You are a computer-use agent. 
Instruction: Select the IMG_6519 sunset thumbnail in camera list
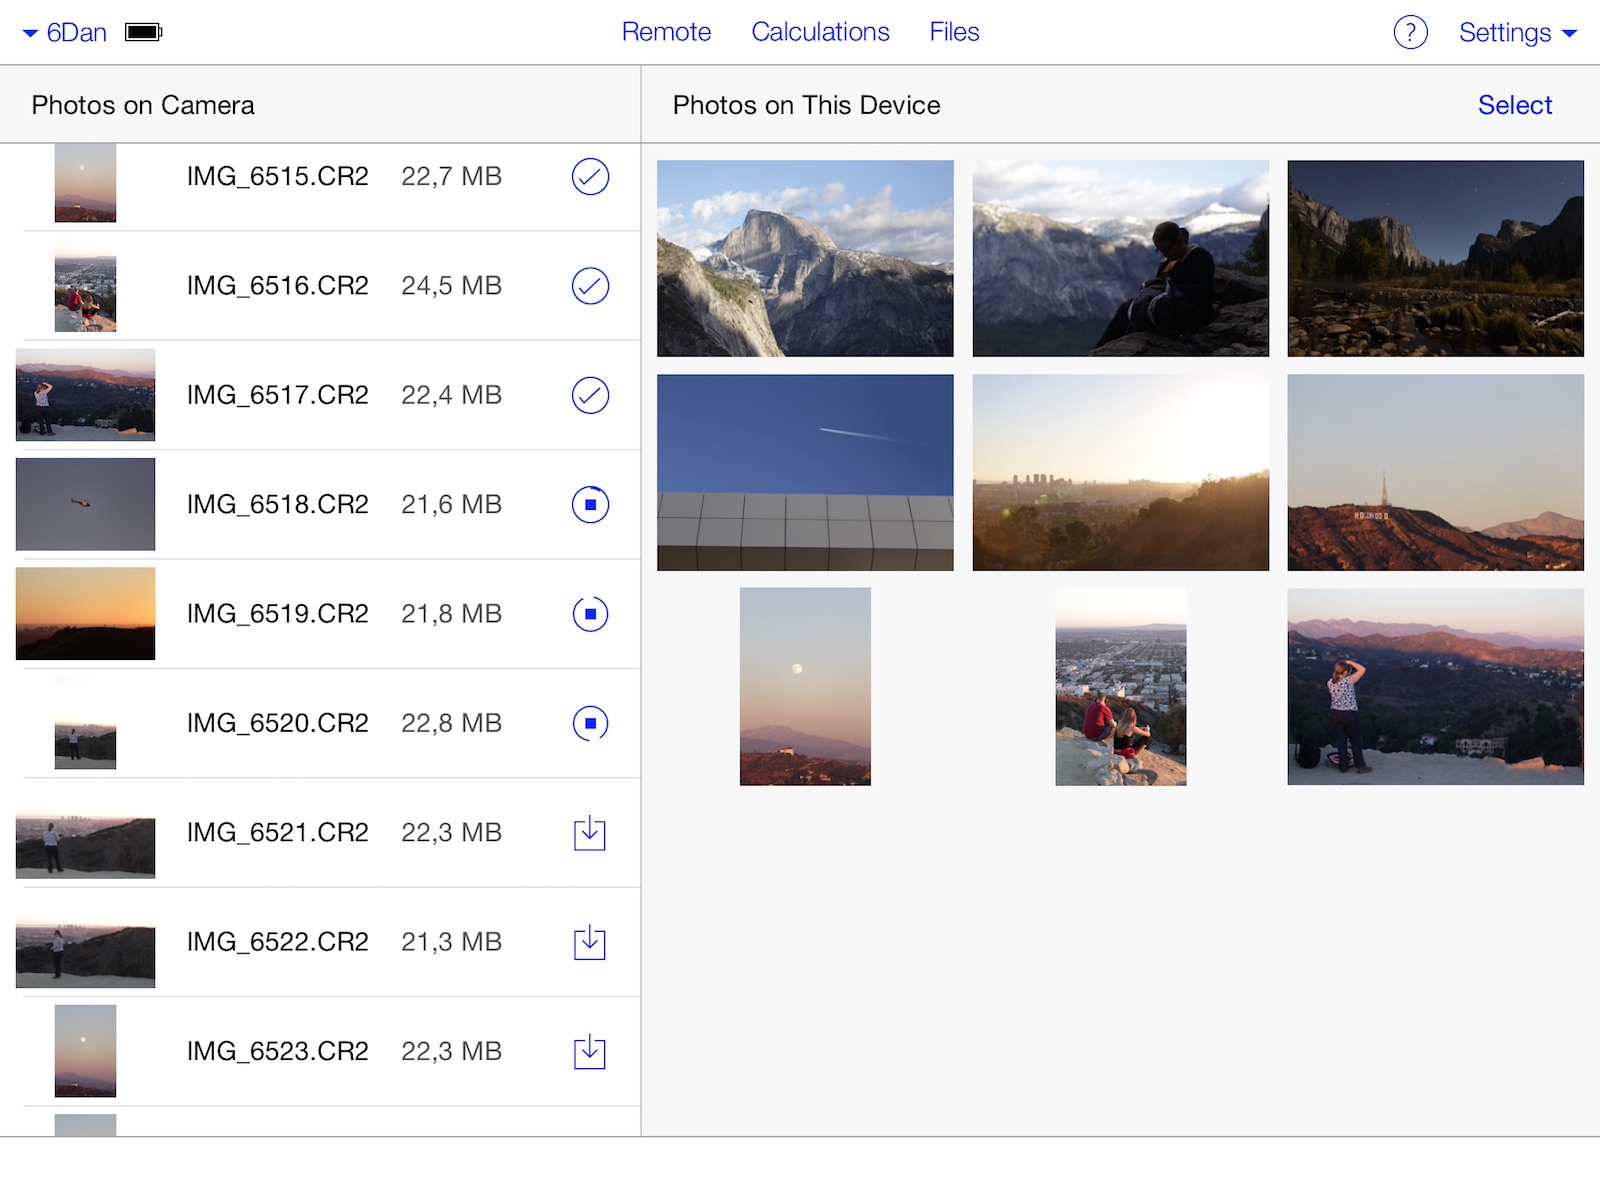(86, 614)
